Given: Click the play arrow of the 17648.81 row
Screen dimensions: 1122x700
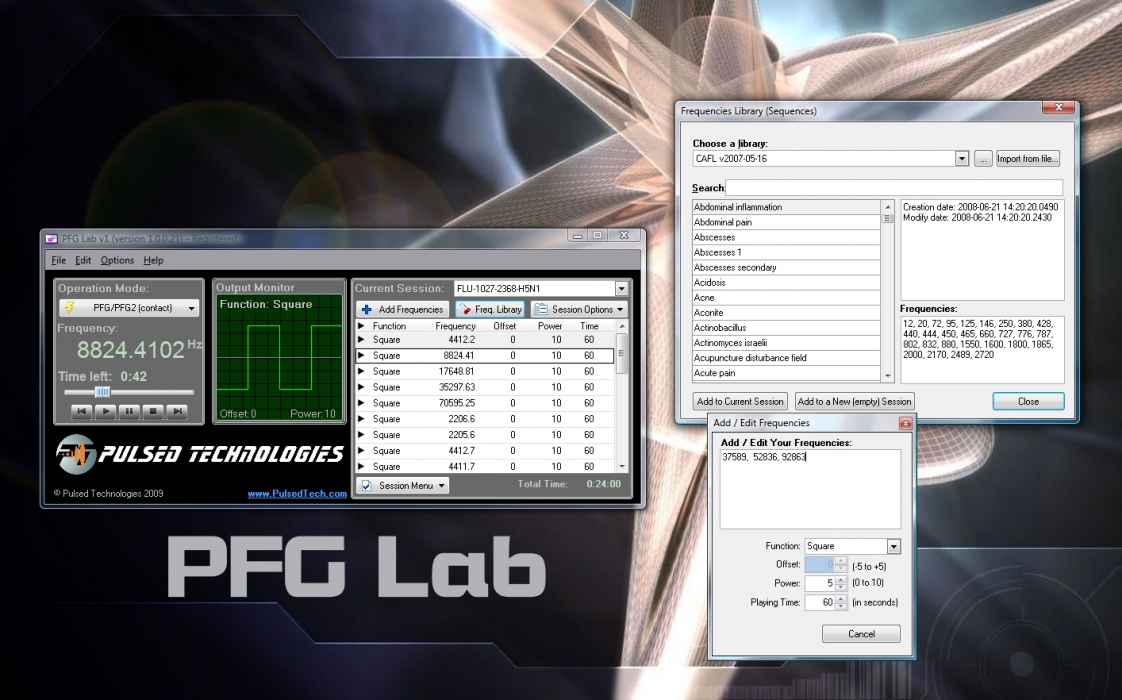Looking at the screenshot, I should tap(361, 371).
